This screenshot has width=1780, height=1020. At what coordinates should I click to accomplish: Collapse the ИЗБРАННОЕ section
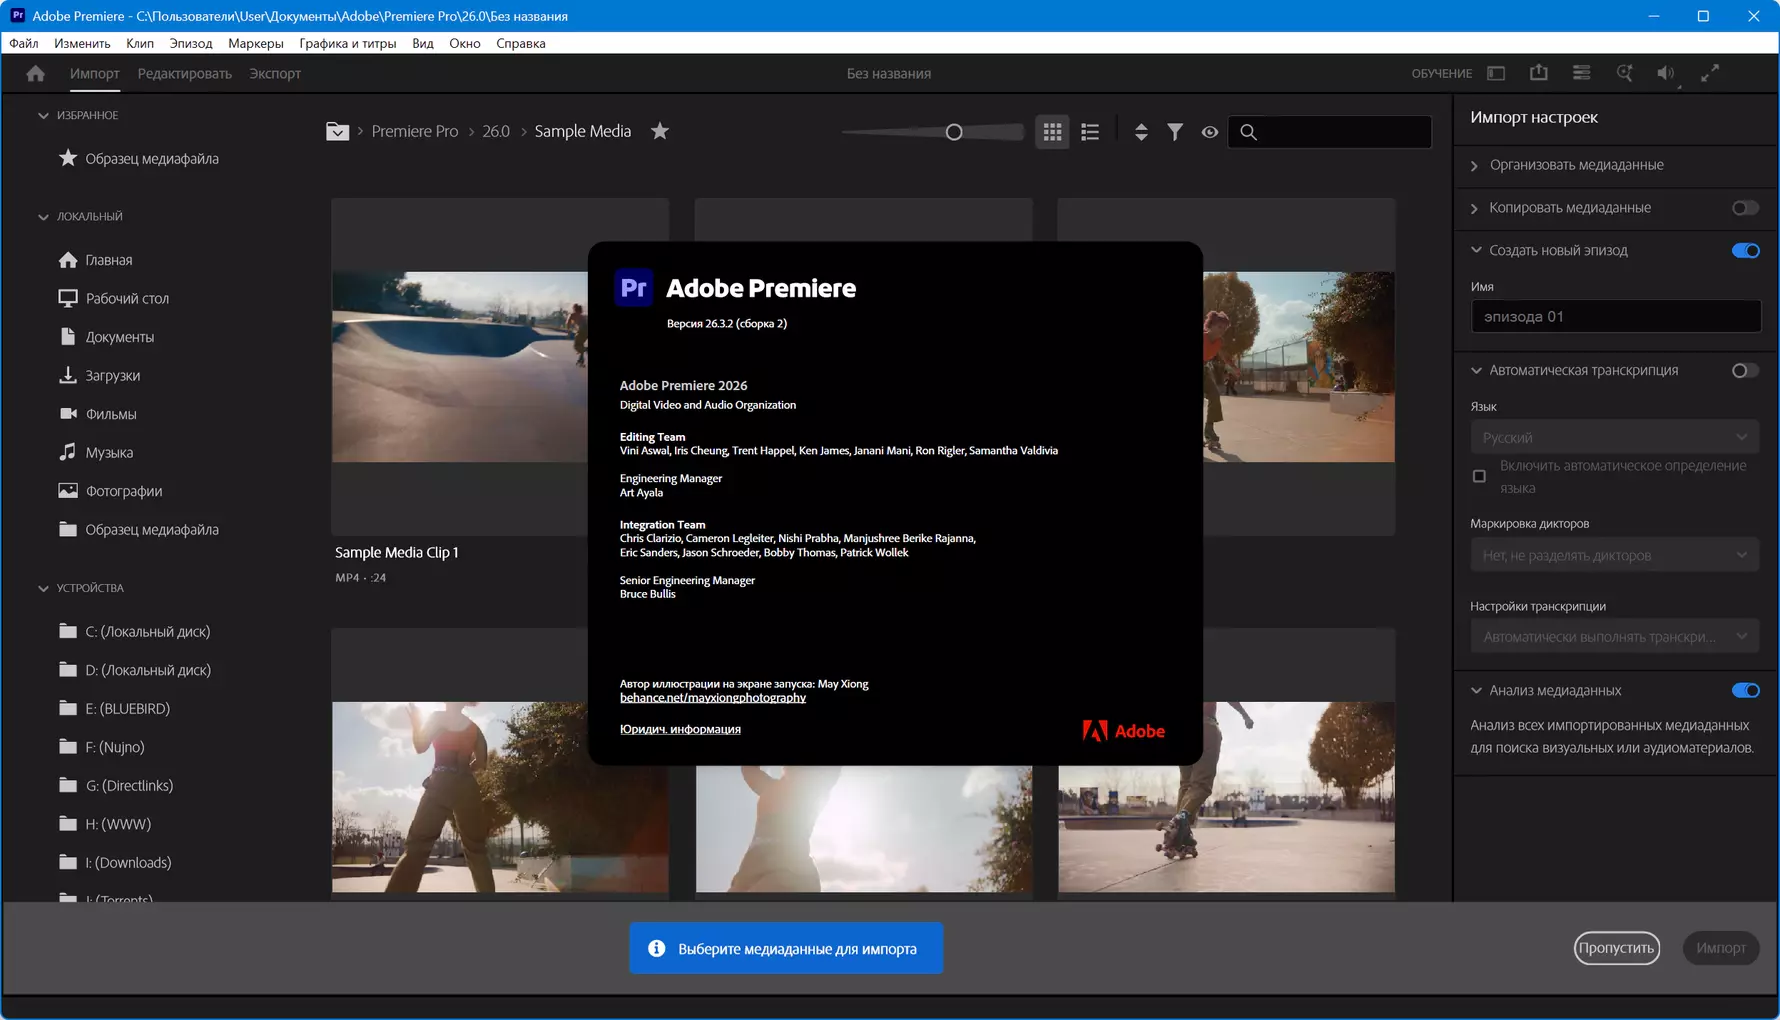tap(43, 116)
